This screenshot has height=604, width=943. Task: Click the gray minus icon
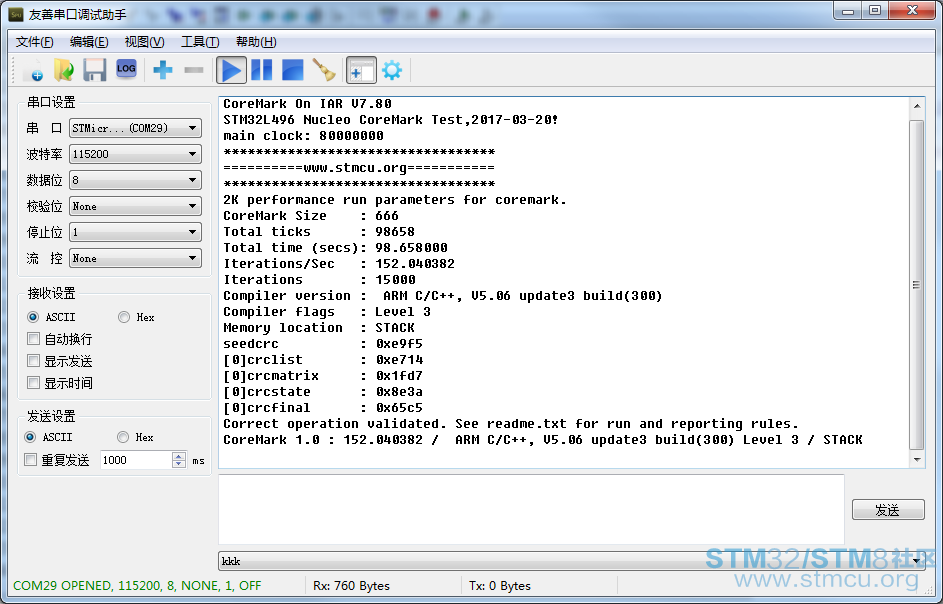click(194, 70)
